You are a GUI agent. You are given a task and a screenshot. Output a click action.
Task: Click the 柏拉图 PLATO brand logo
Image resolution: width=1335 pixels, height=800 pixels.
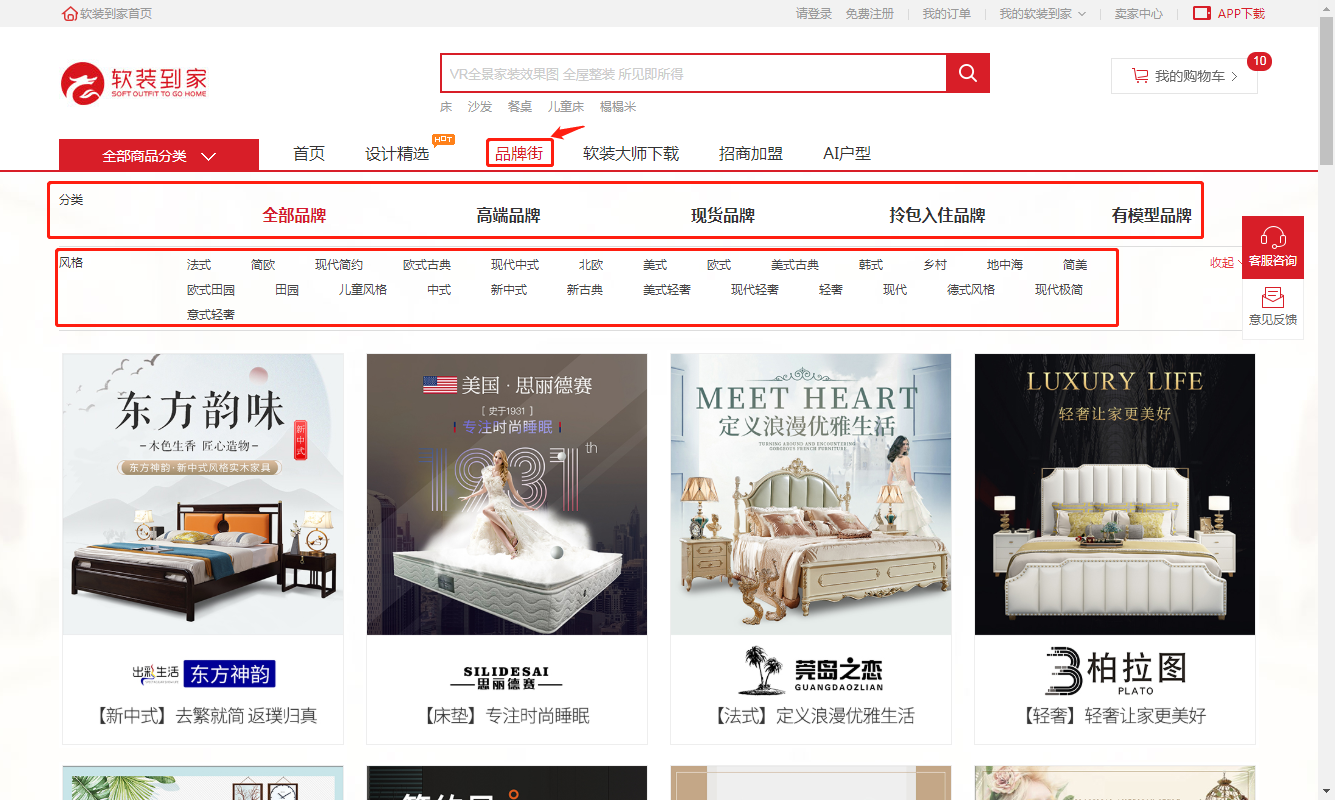pyautogui.click(x=1115, y=670)
